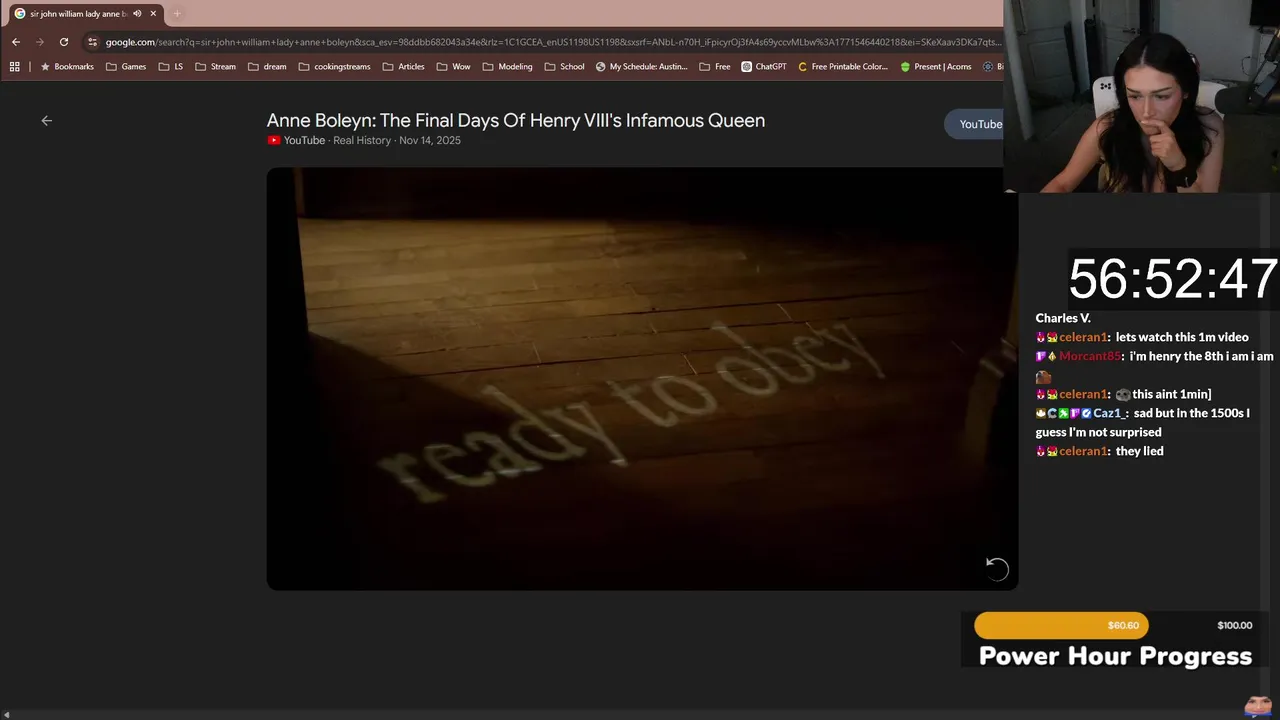This screenshot has width=1280, height=720.
Task: Click the 'this aint 1min]' chat message
Action: pos(1171,394)
